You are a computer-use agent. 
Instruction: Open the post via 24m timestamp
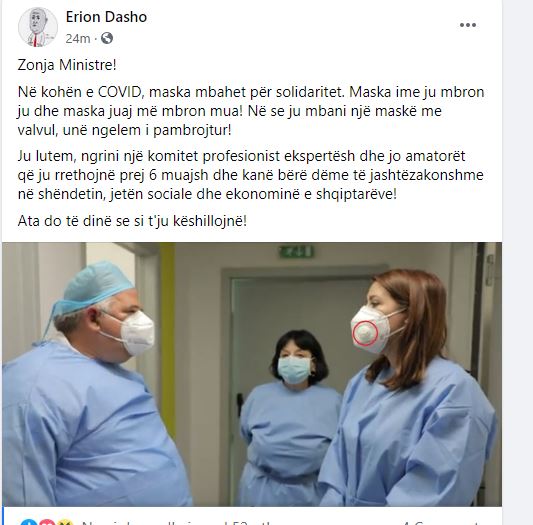coord(78,38)
